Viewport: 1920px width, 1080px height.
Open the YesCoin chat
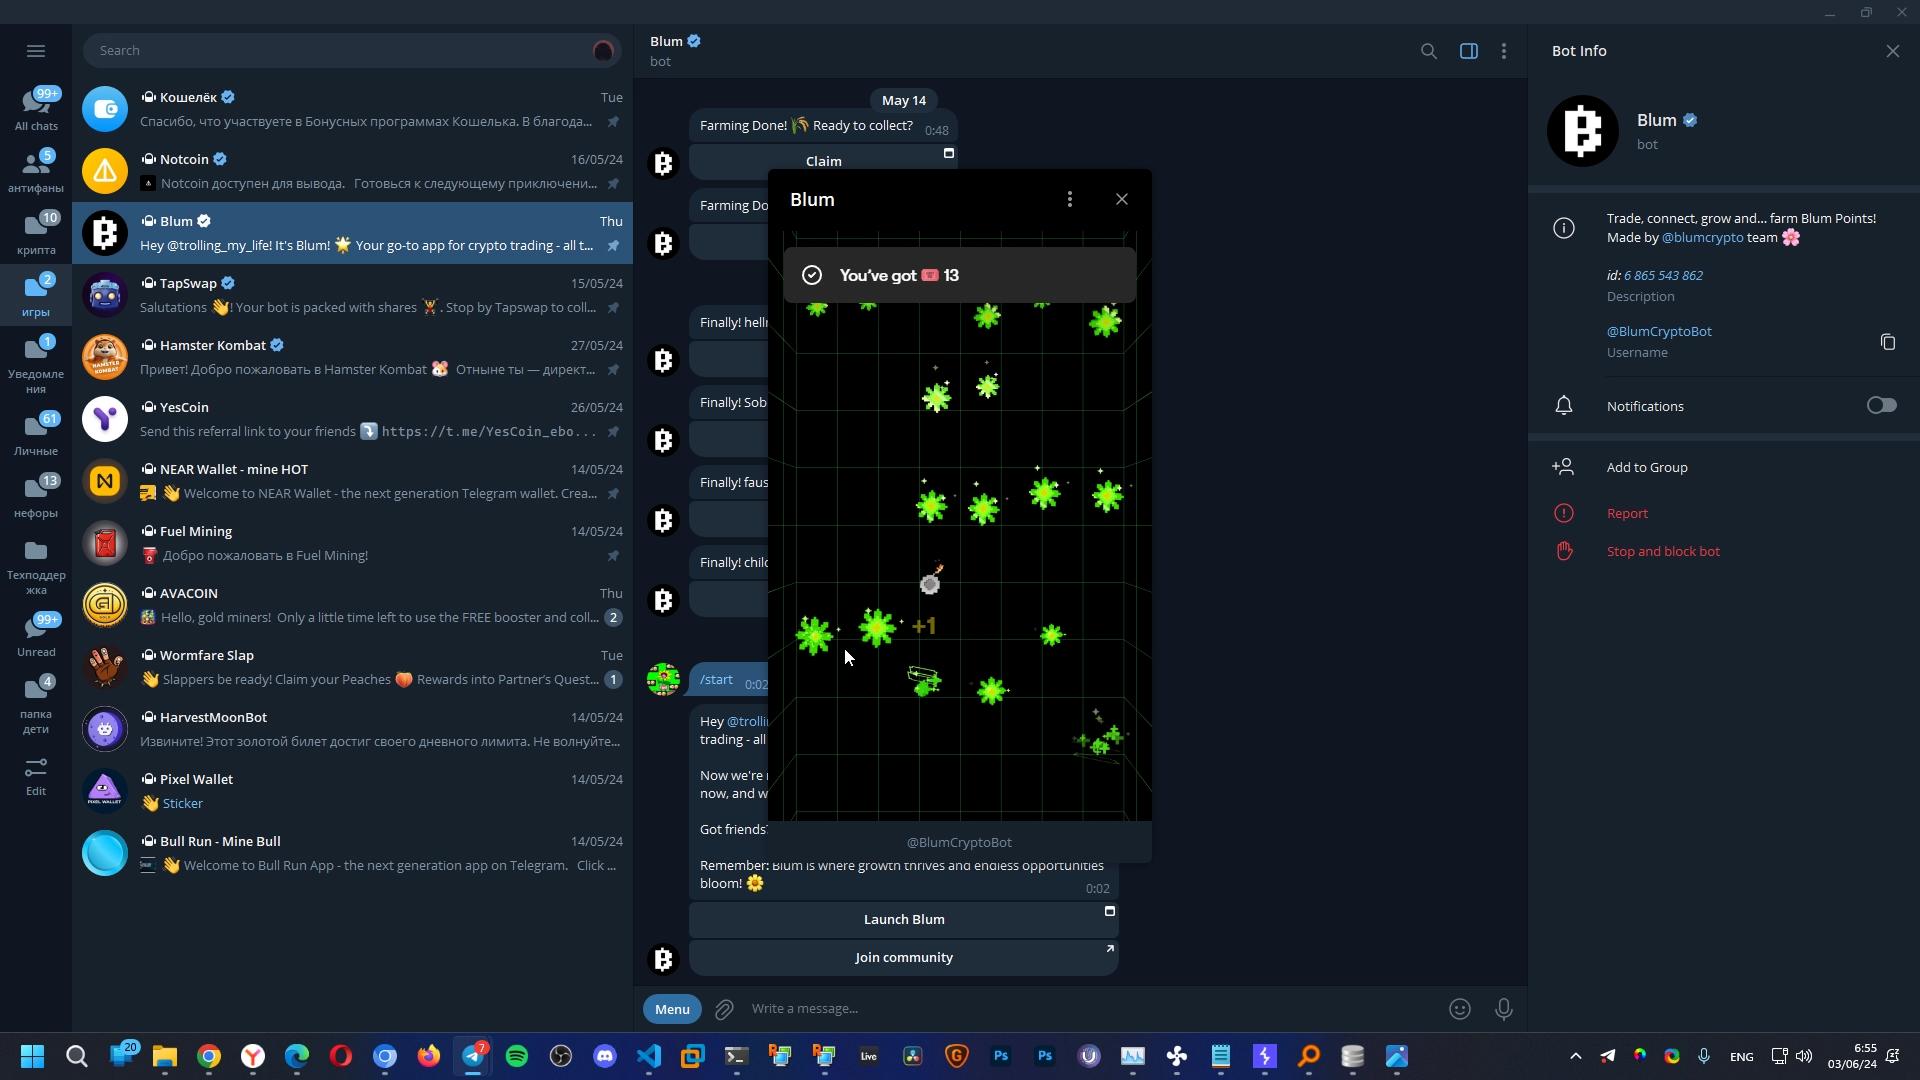pyautogui.click(x=352, y=419)
